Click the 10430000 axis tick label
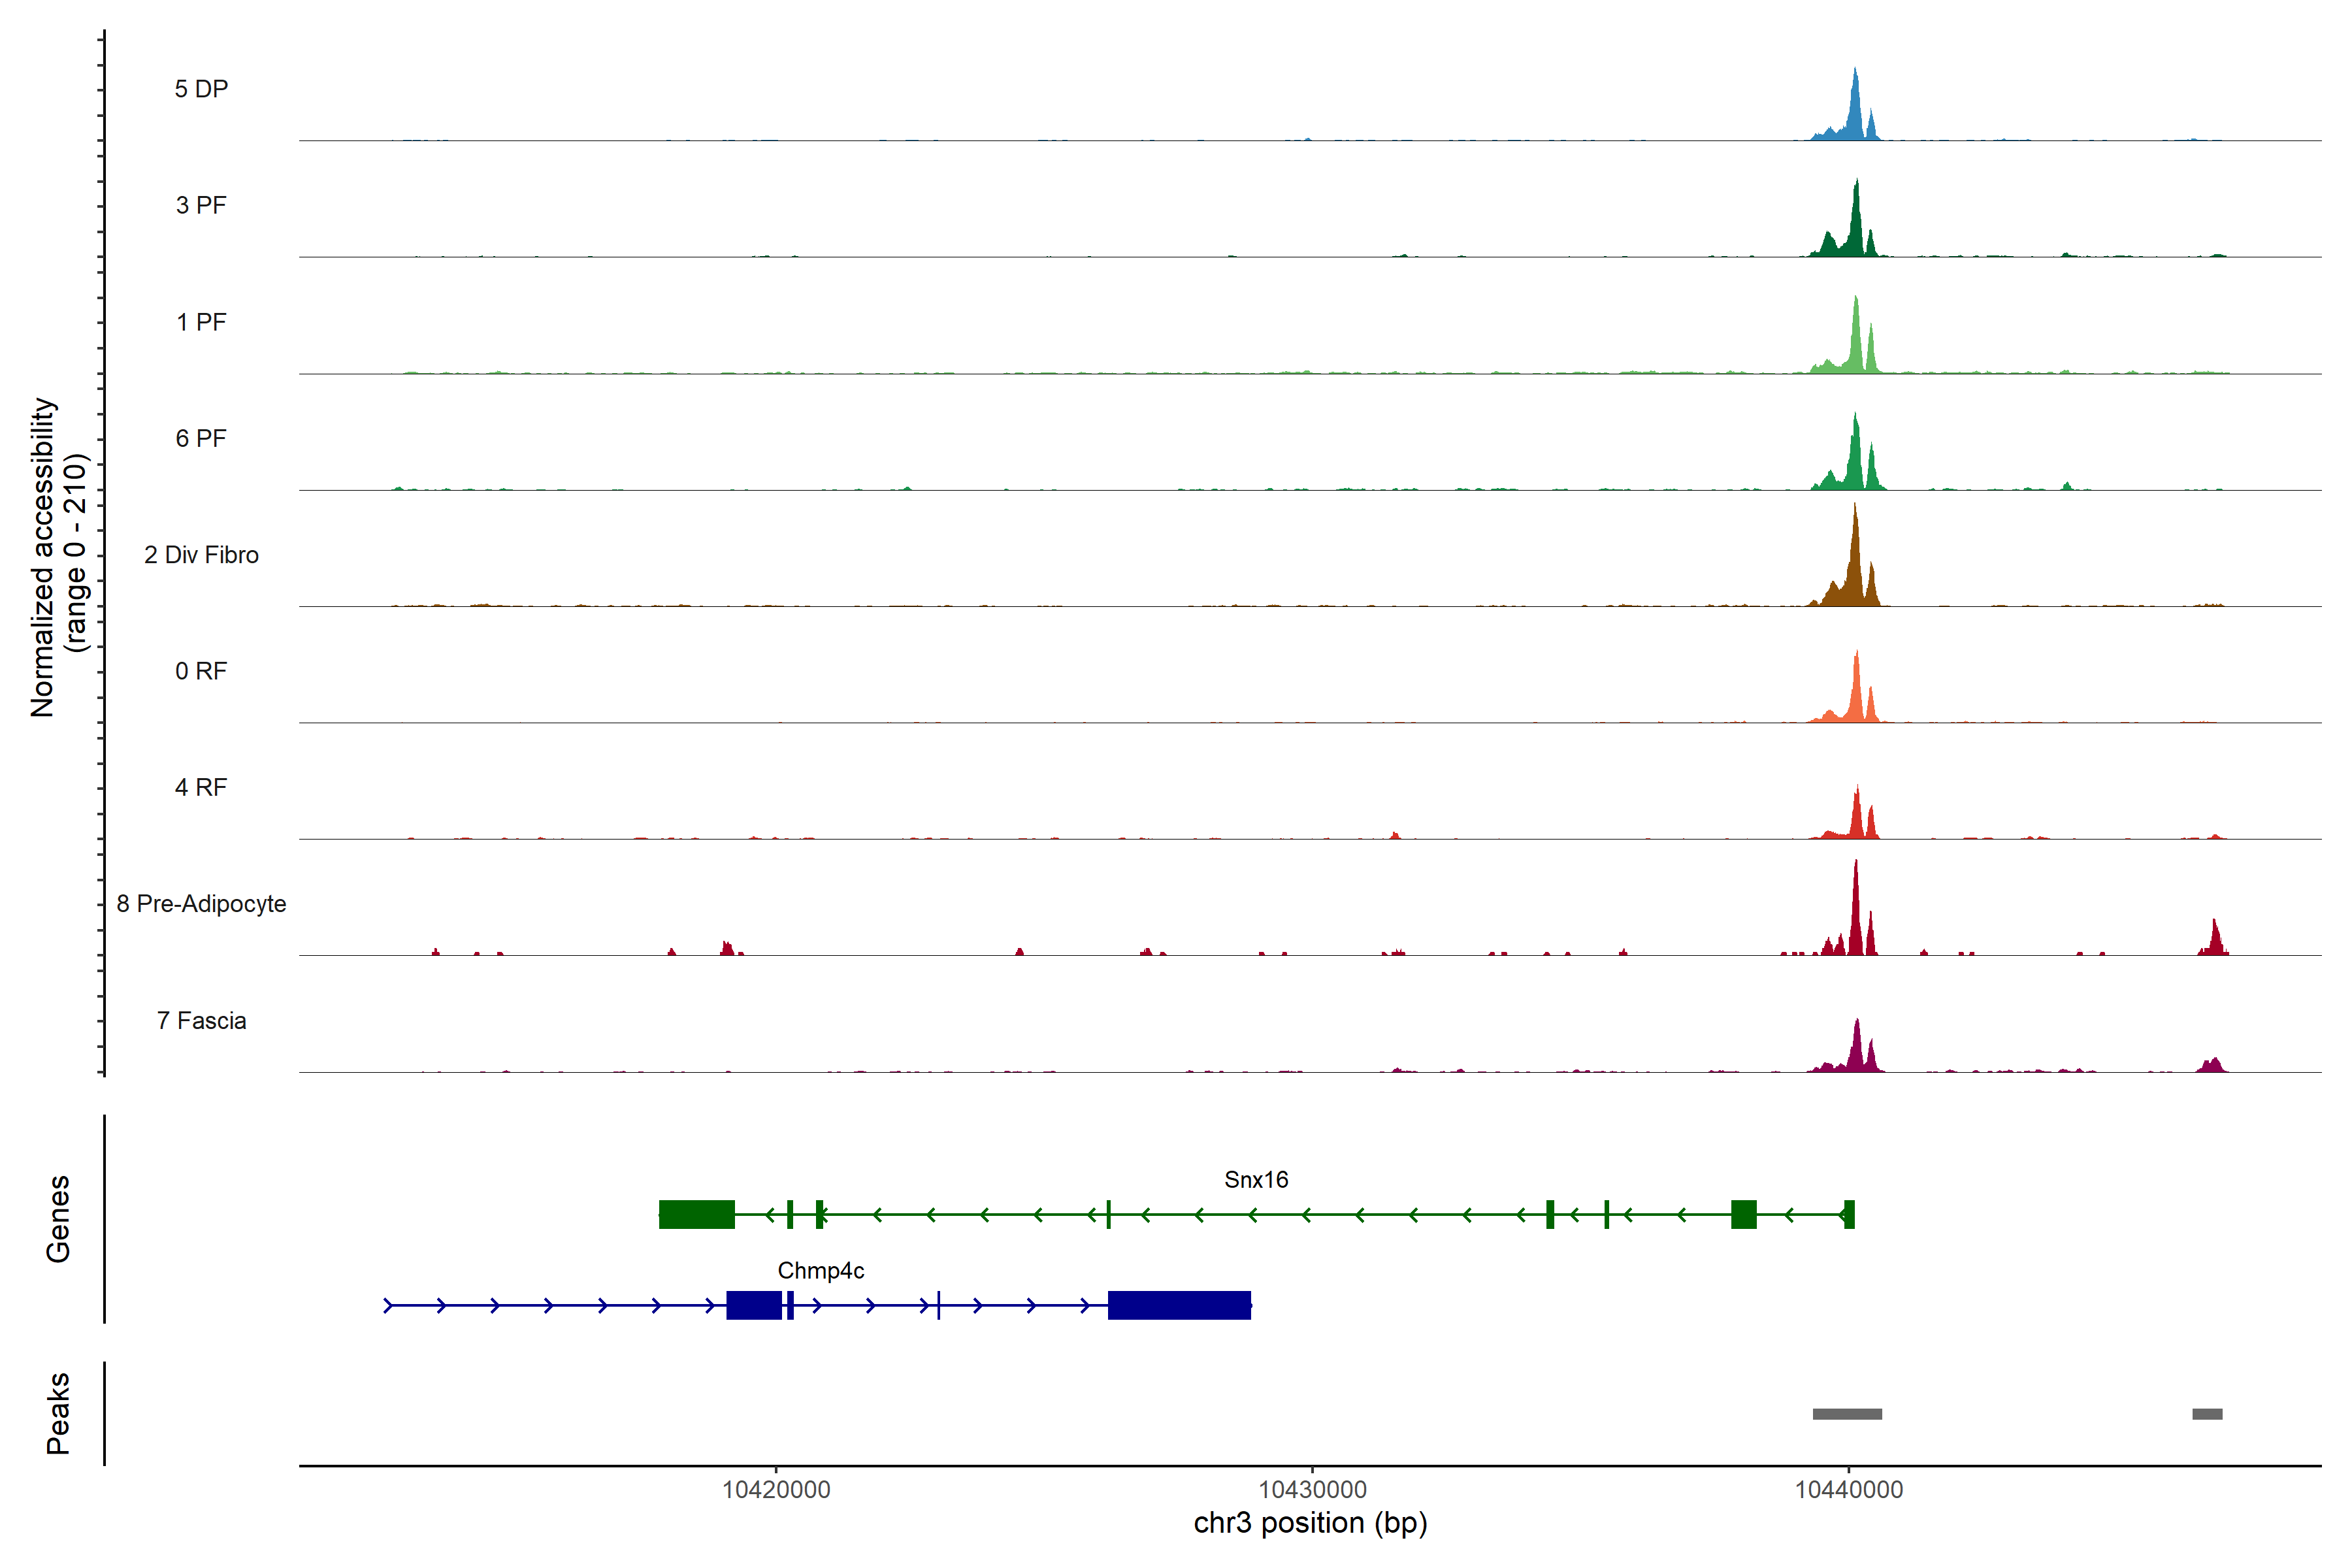Image resolution: width=2352 pixels, height=1568 pixels. pyautogui.click(x=1312, y=1490)
